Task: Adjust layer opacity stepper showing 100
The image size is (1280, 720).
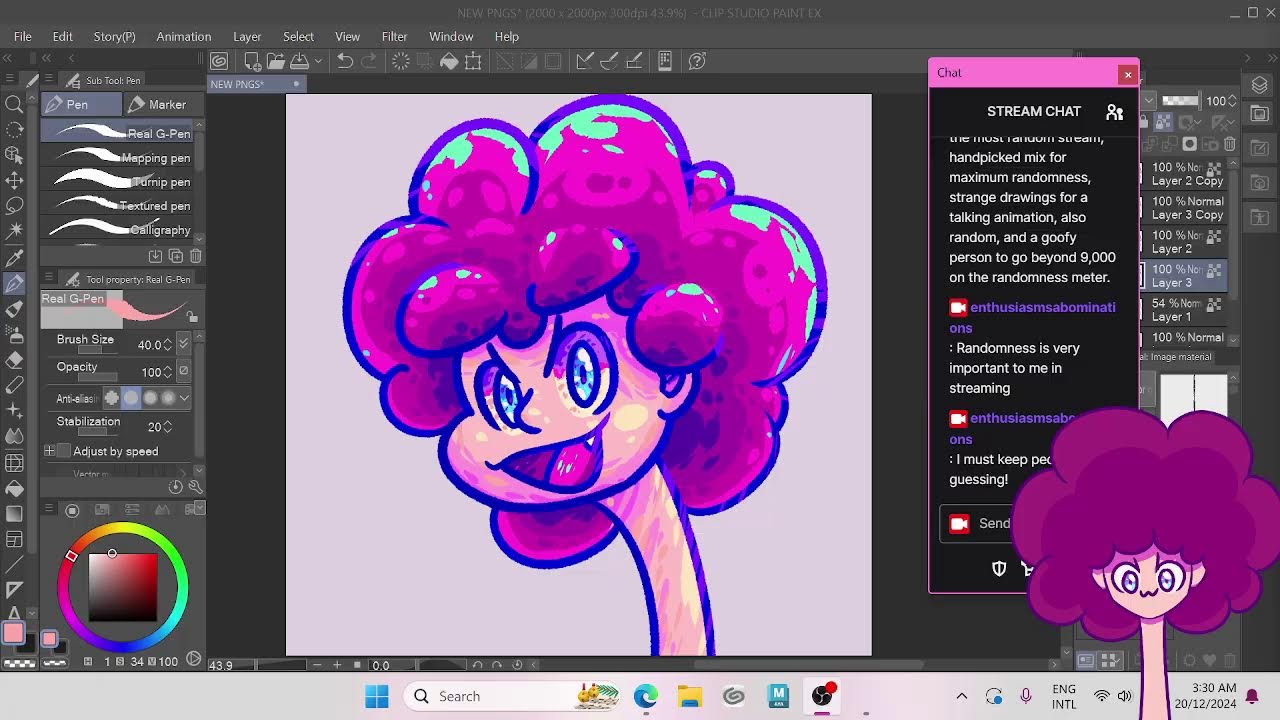Action: (1232, 101)
